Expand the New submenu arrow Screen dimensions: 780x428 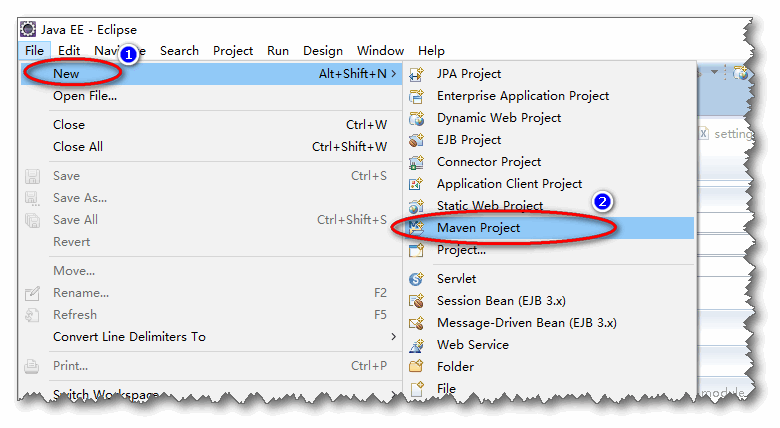pos(393,74)
